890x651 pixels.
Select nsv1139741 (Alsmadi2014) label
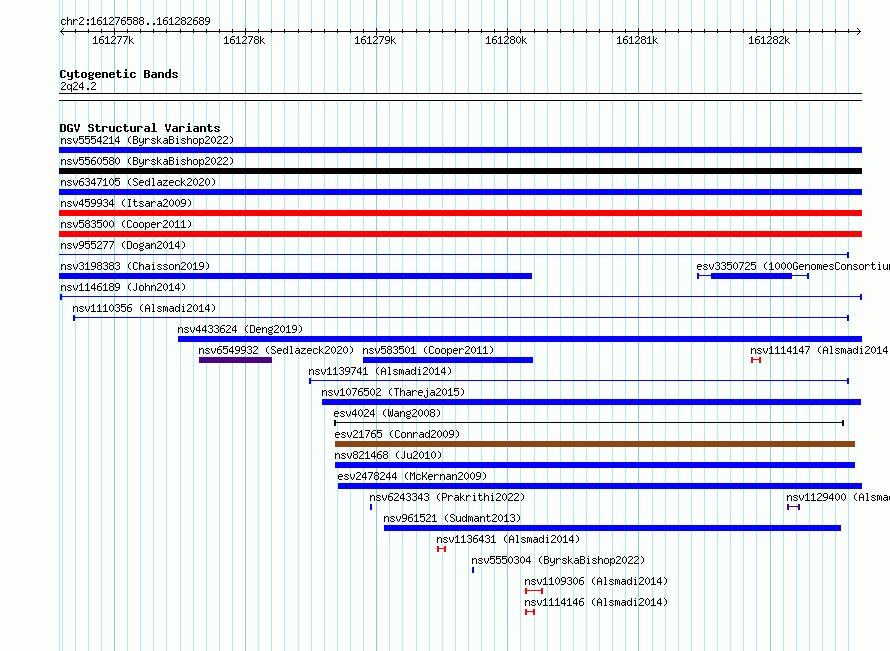point(380,371)
